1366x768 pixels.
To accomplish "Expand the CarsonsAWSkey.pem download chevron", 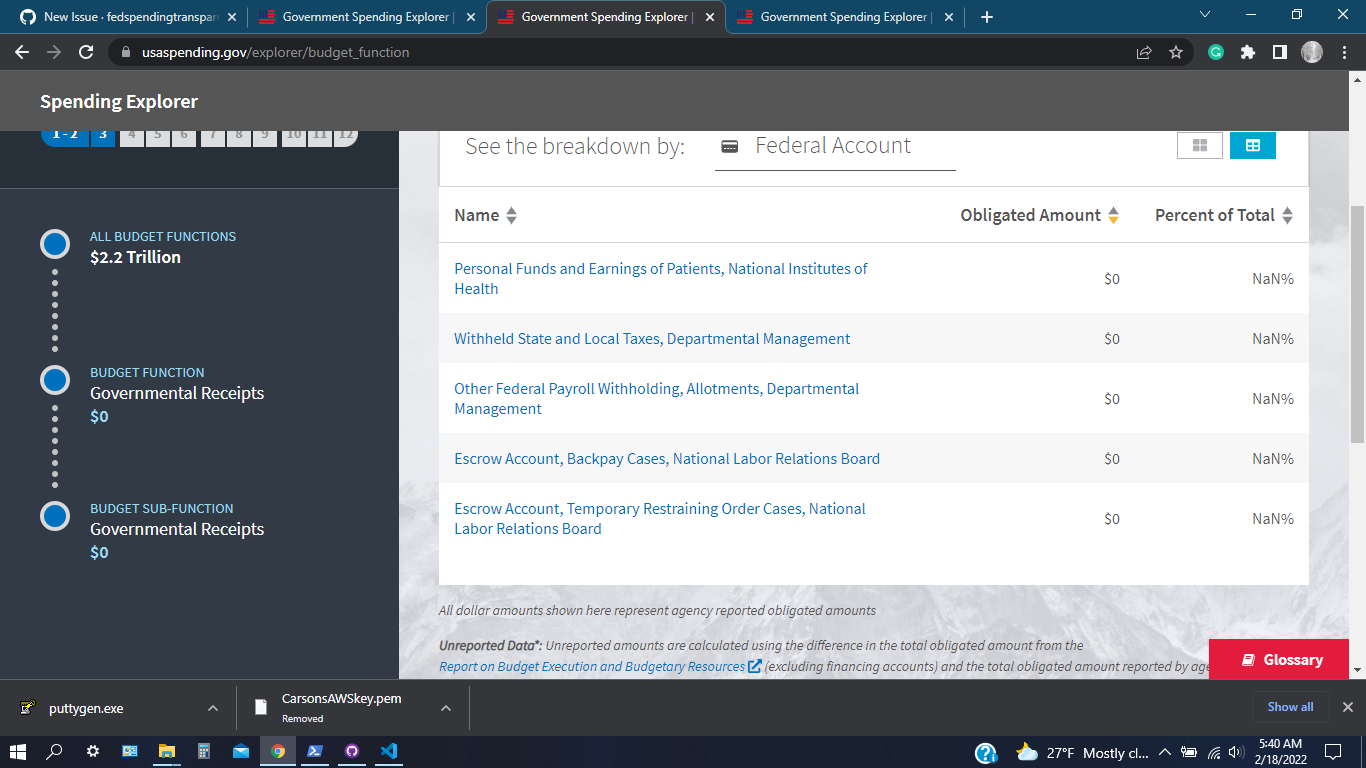I will tap(446, 707).
